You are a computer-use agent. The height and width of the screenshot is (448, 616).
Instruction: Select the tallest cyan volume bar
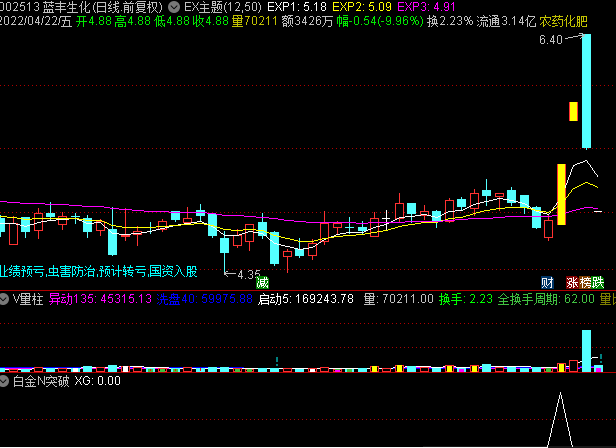[586, 351]
